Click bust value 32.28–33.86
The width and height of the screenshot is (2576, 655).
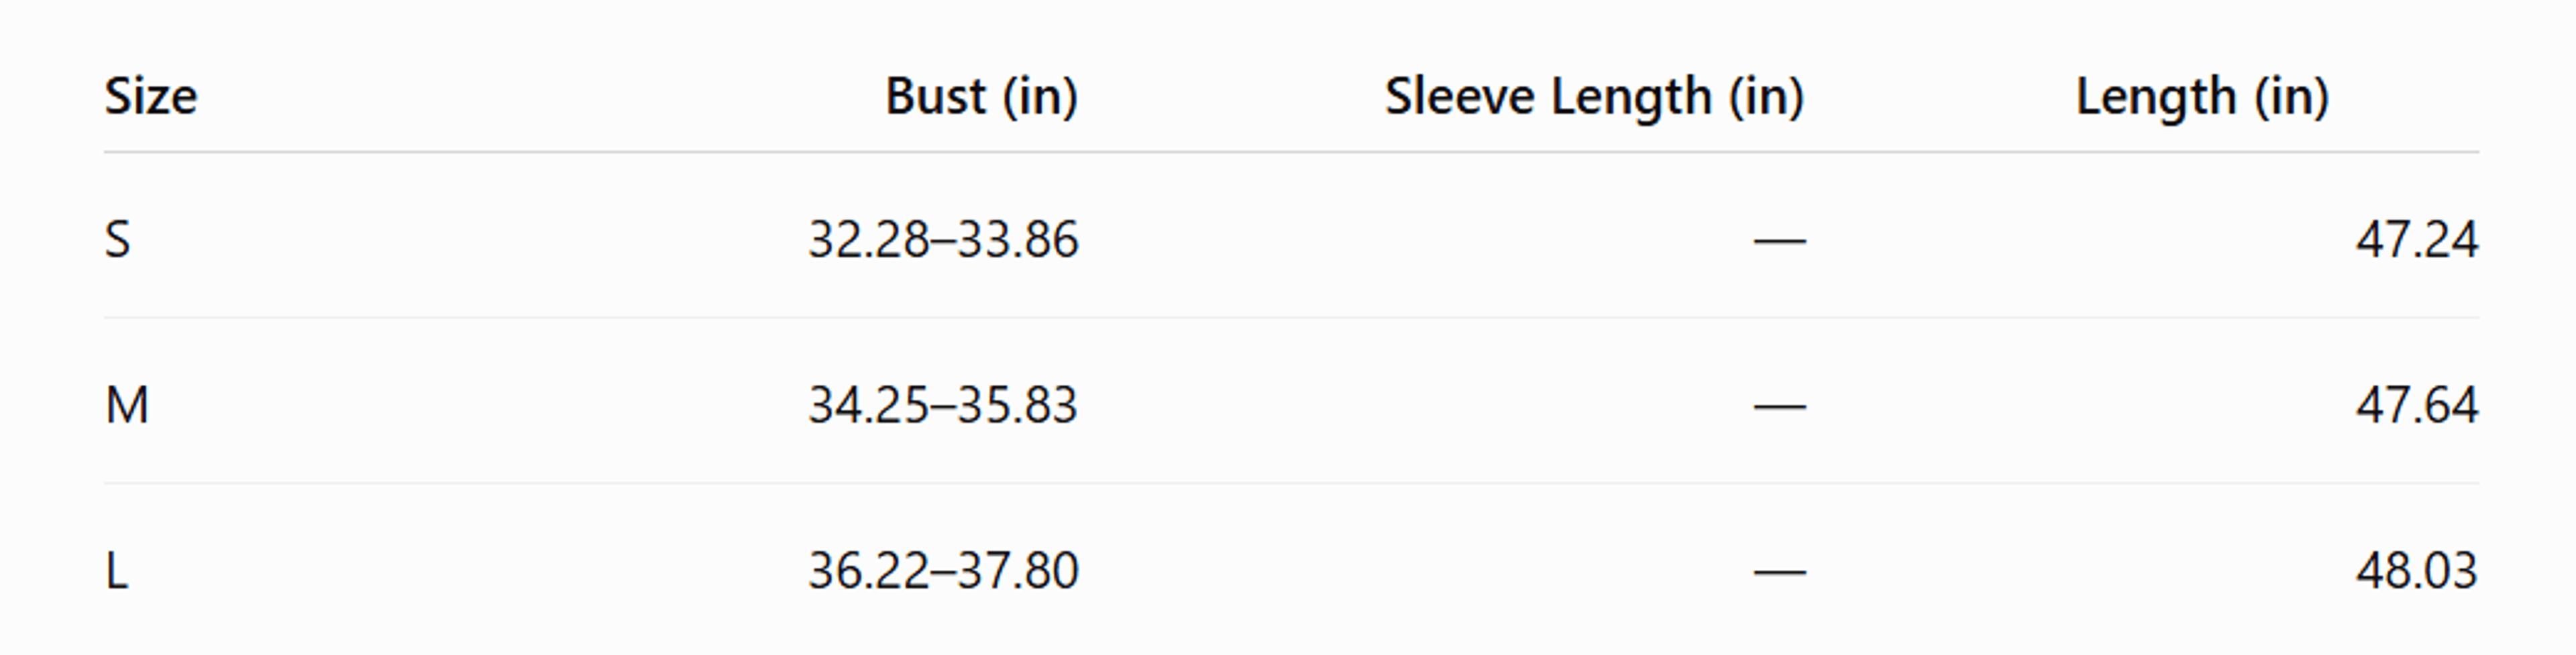943,240
